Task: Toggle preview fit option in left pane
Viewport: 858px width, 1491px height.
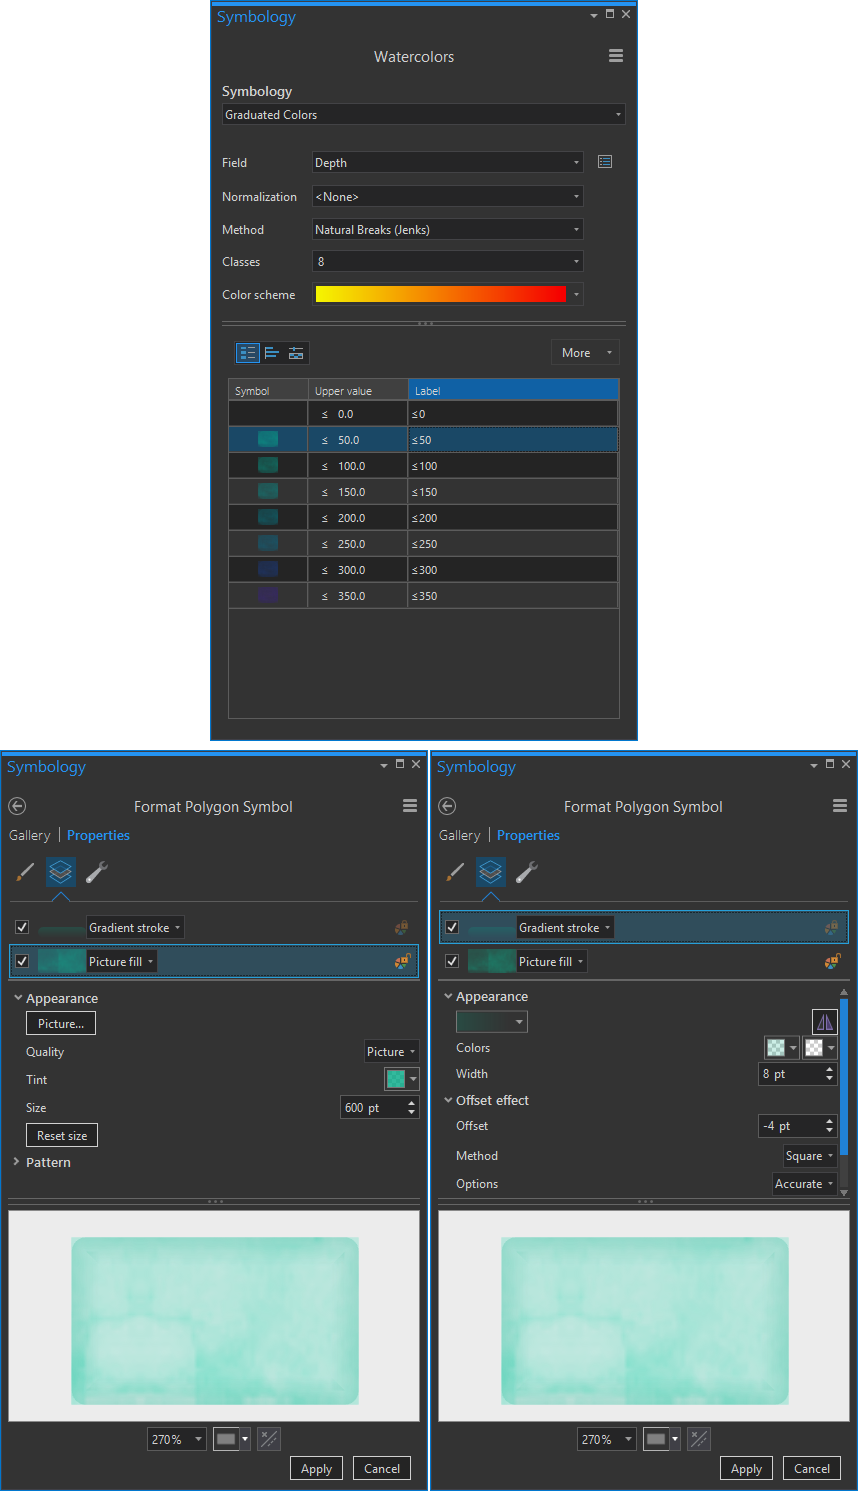Action: pyautogui.click(x=269, y=1439)
